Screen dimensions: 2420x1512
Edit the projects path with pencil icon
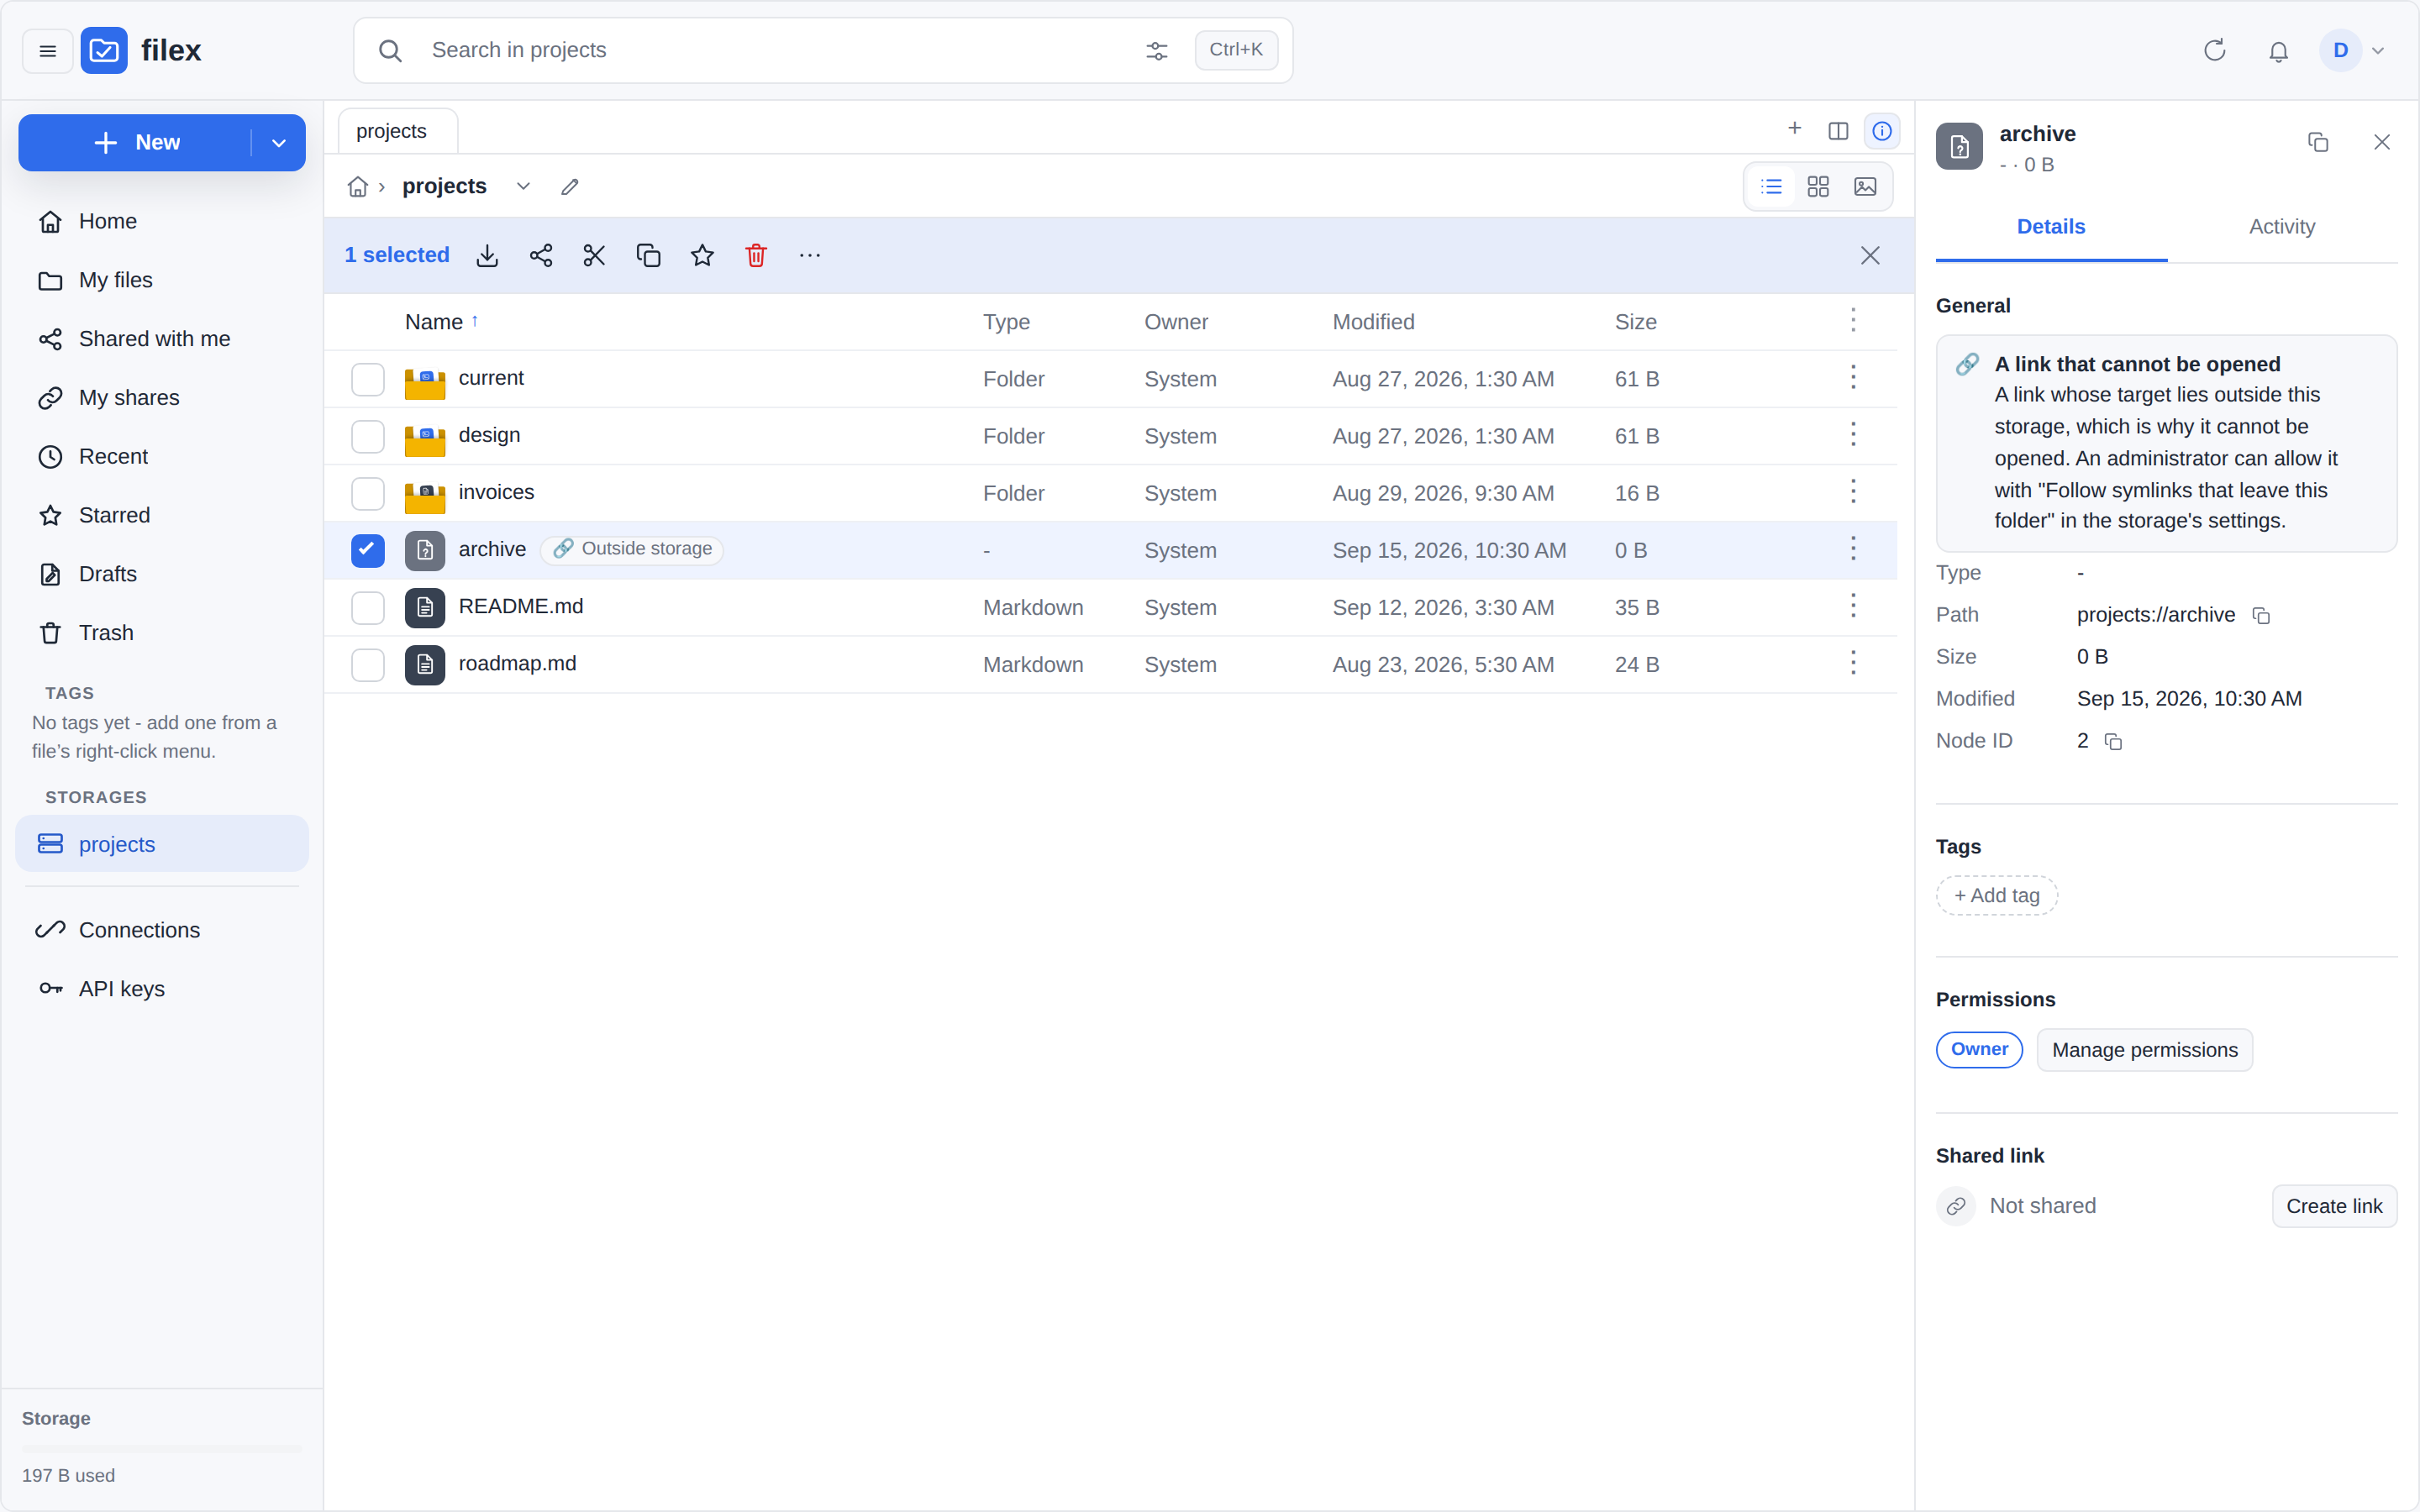click(570, 187)
